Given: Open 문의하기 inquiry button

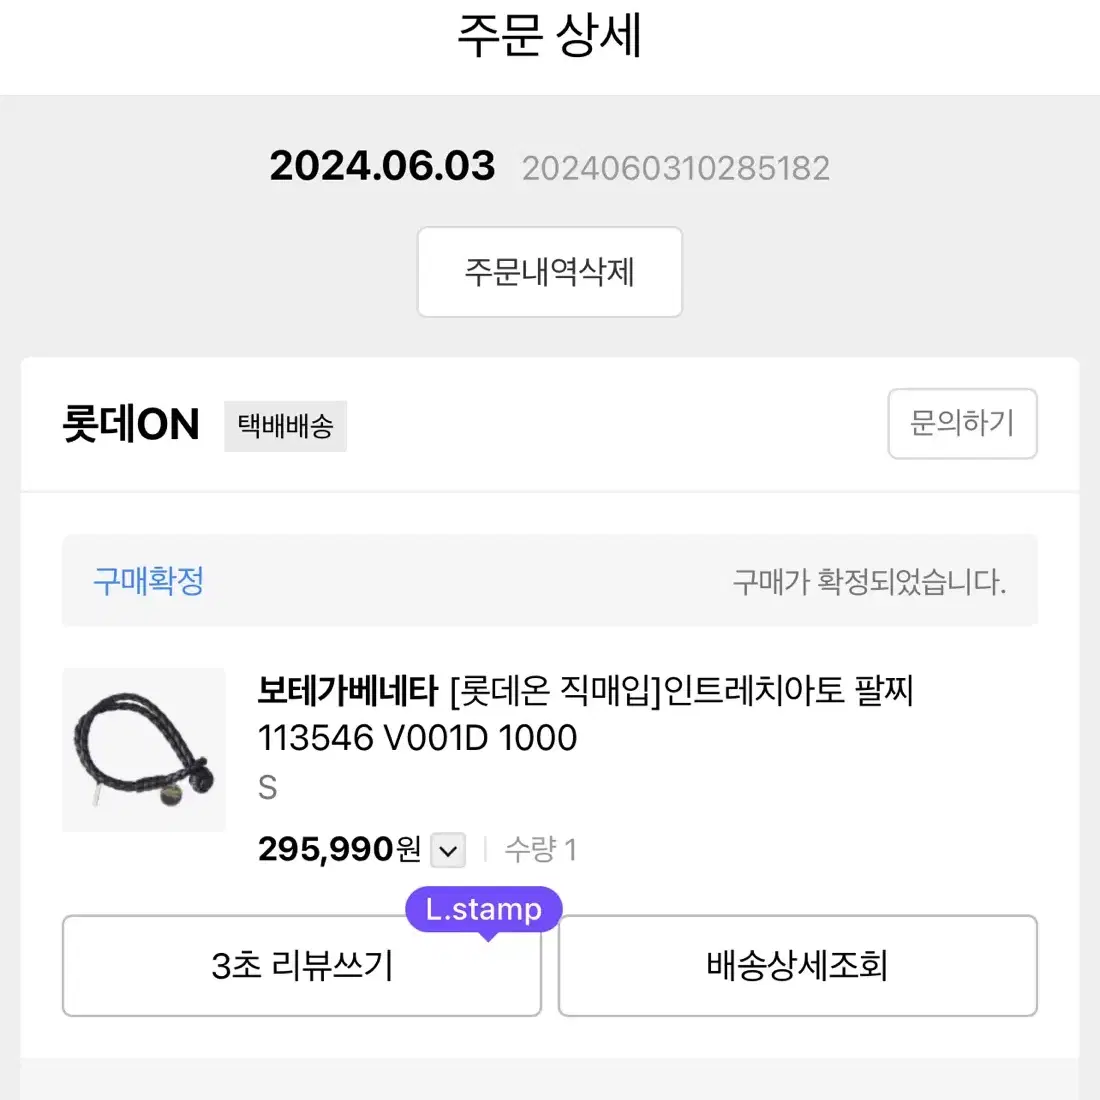Looking at the screenshot, I should click(x=962, y=423).
